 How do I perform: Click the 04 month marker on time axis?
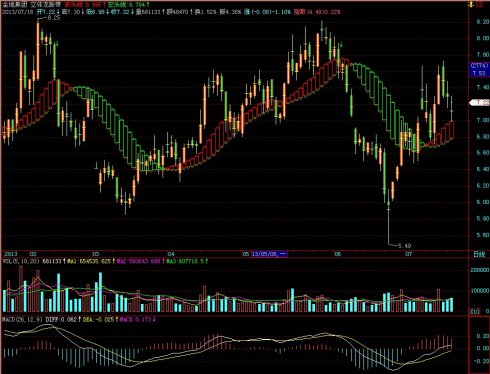click(x=171, y=254)
